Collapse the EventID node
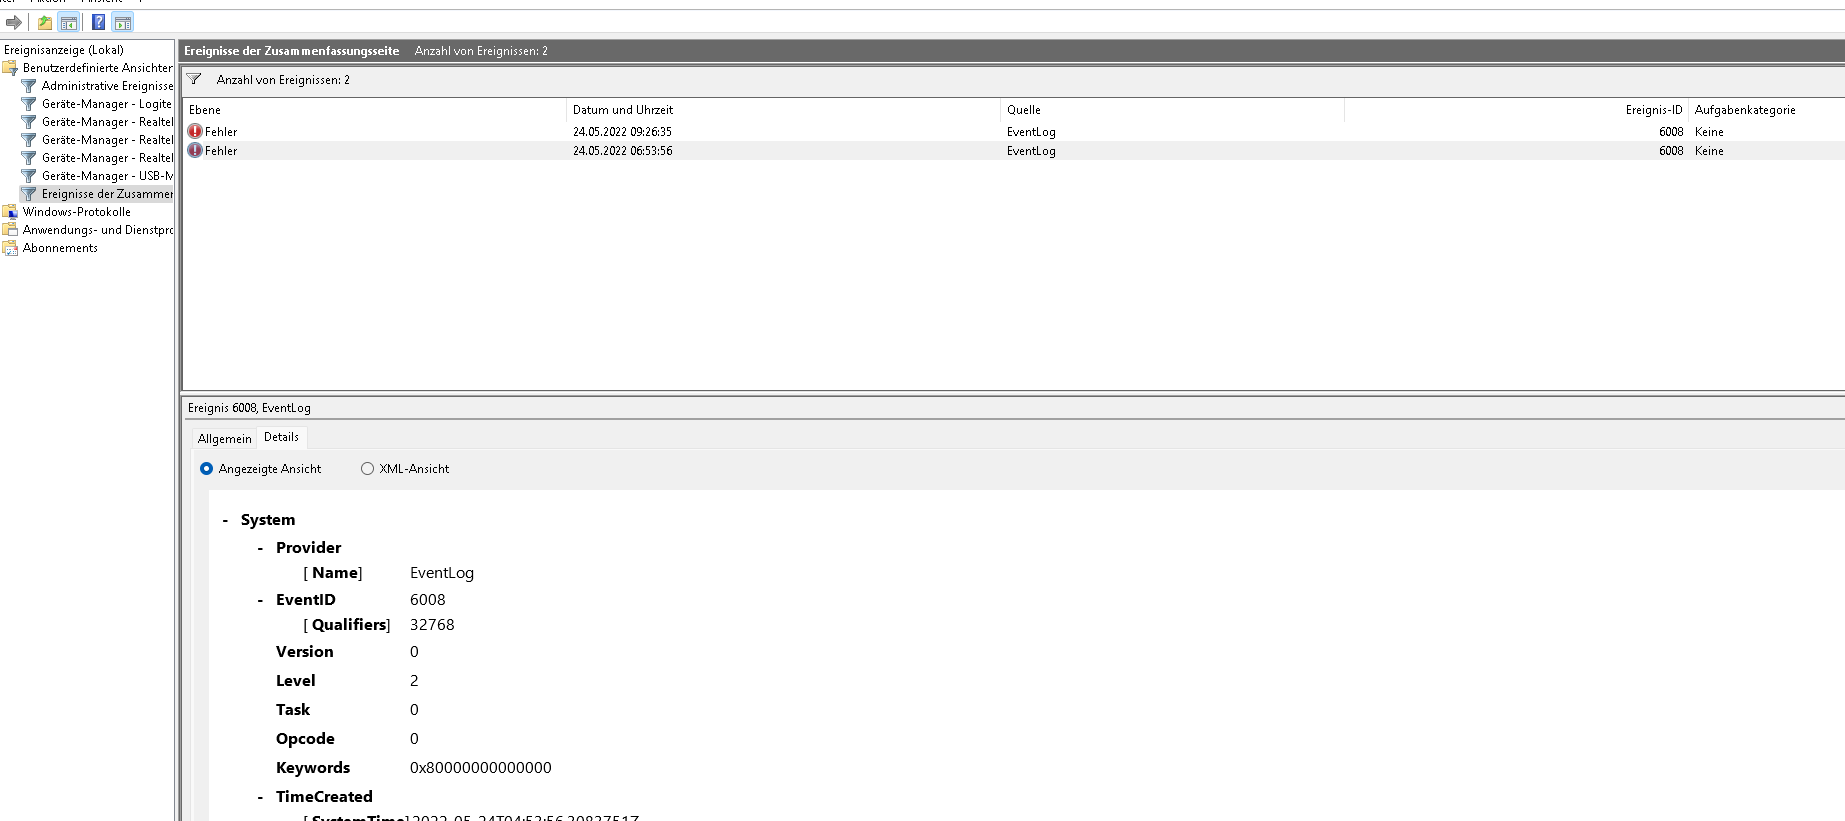 click(261, 600)
